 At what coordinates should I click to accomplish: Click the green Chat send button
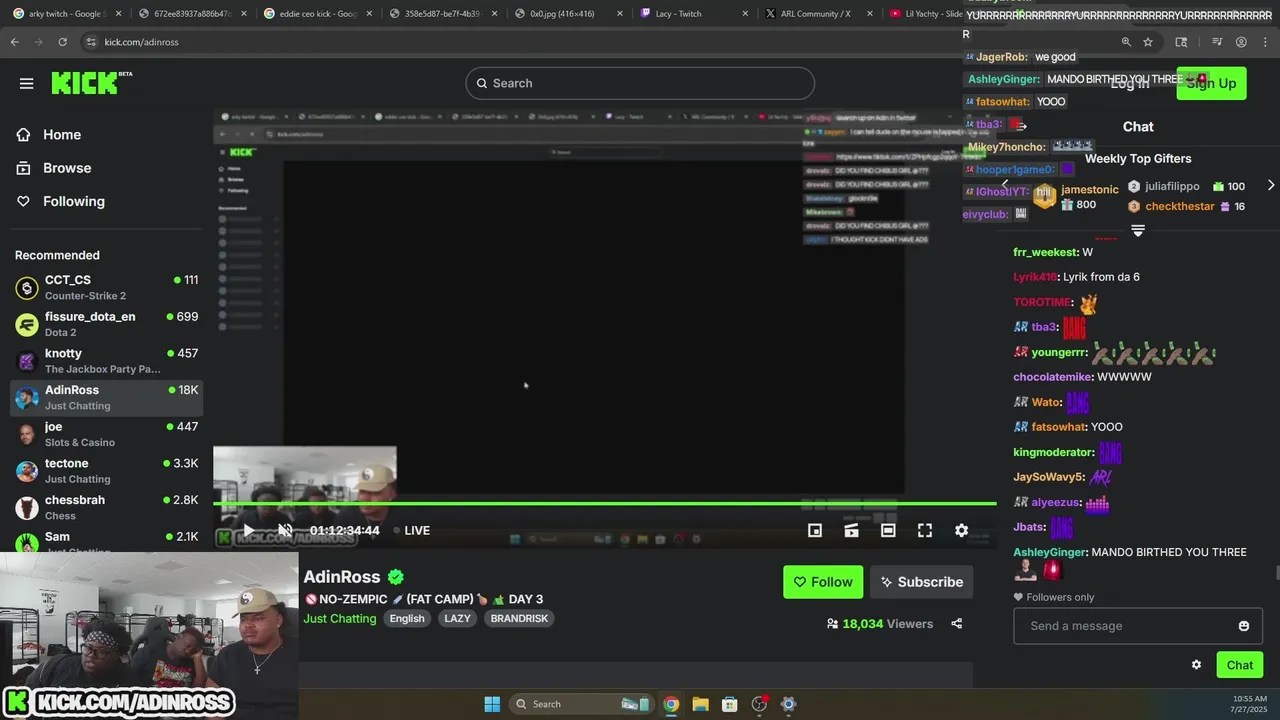(x=1240, y=665)
